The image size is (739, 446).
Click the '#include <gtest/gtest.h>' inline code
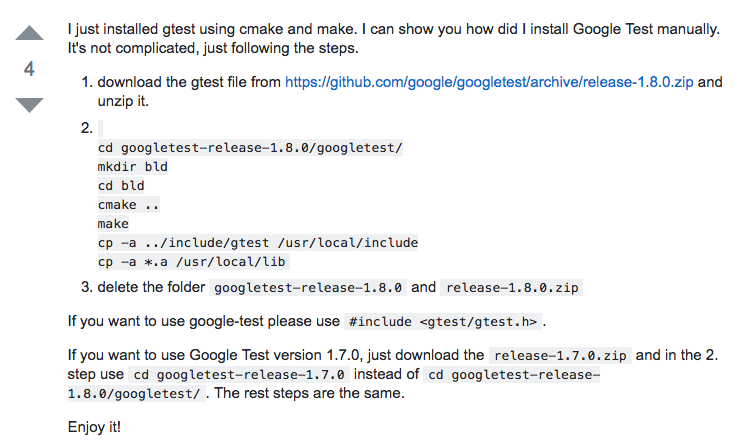tap(443, 322)
